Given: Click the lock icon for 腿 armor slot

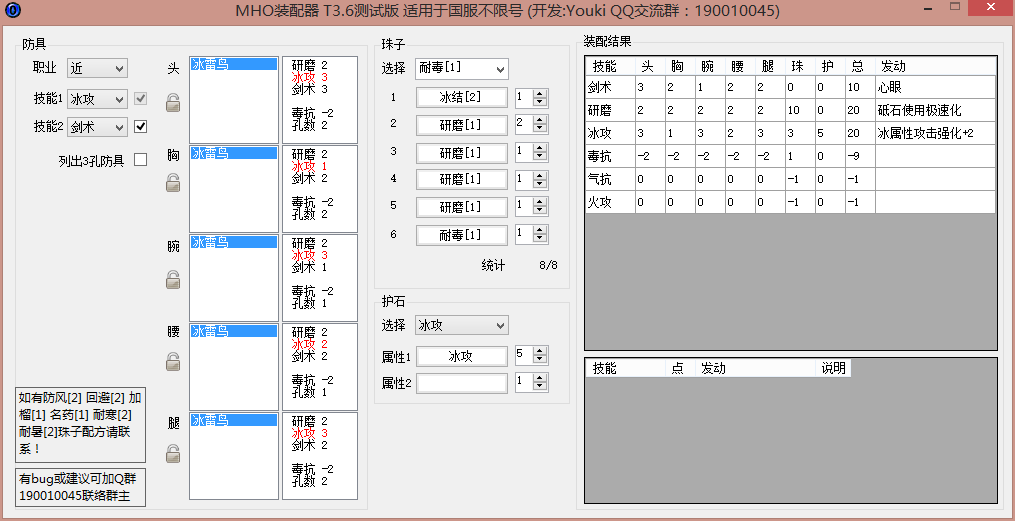Looking at the screenshot, I should [x=173, y=454].
